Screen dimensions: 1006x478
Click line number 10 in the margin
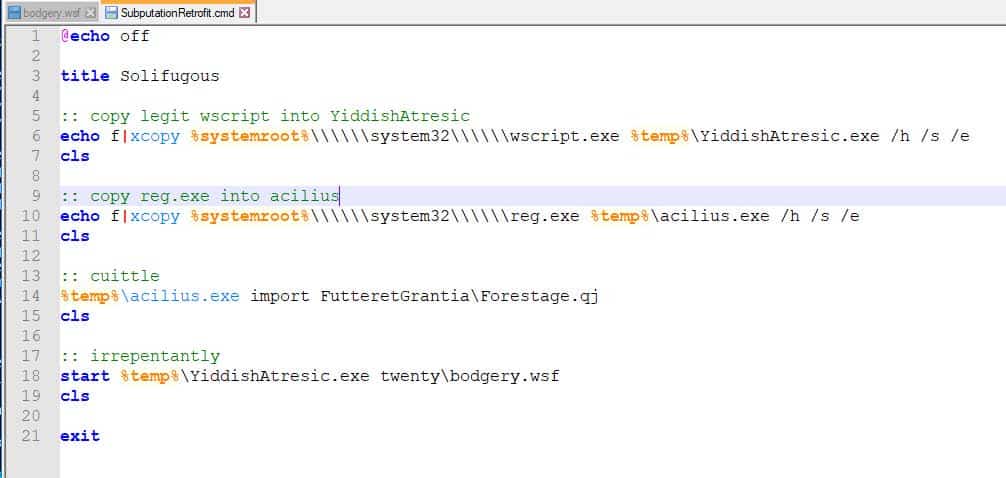coord(31,216)
